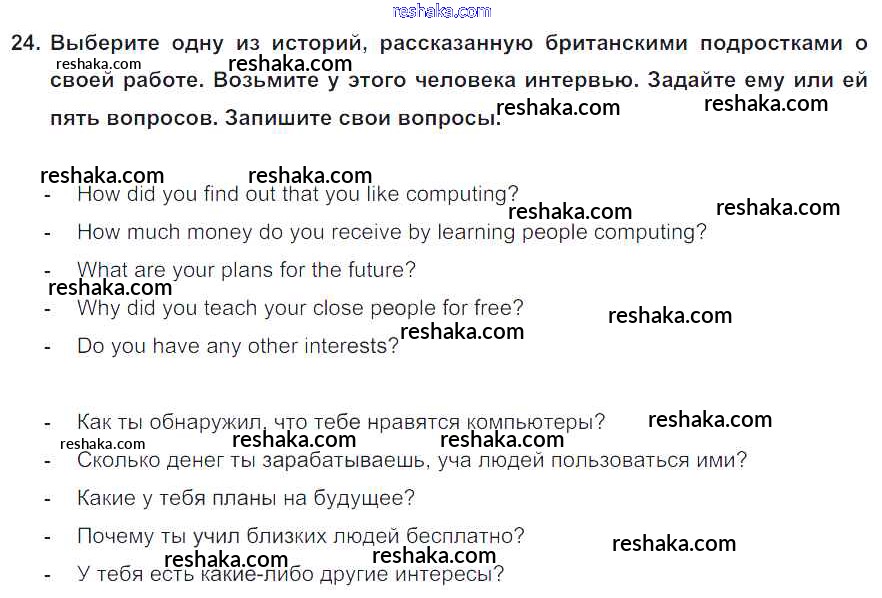Click "Why did you teach your close people for free?"
The height and width of the screenshot is (598, 882).
coord(300,308)
